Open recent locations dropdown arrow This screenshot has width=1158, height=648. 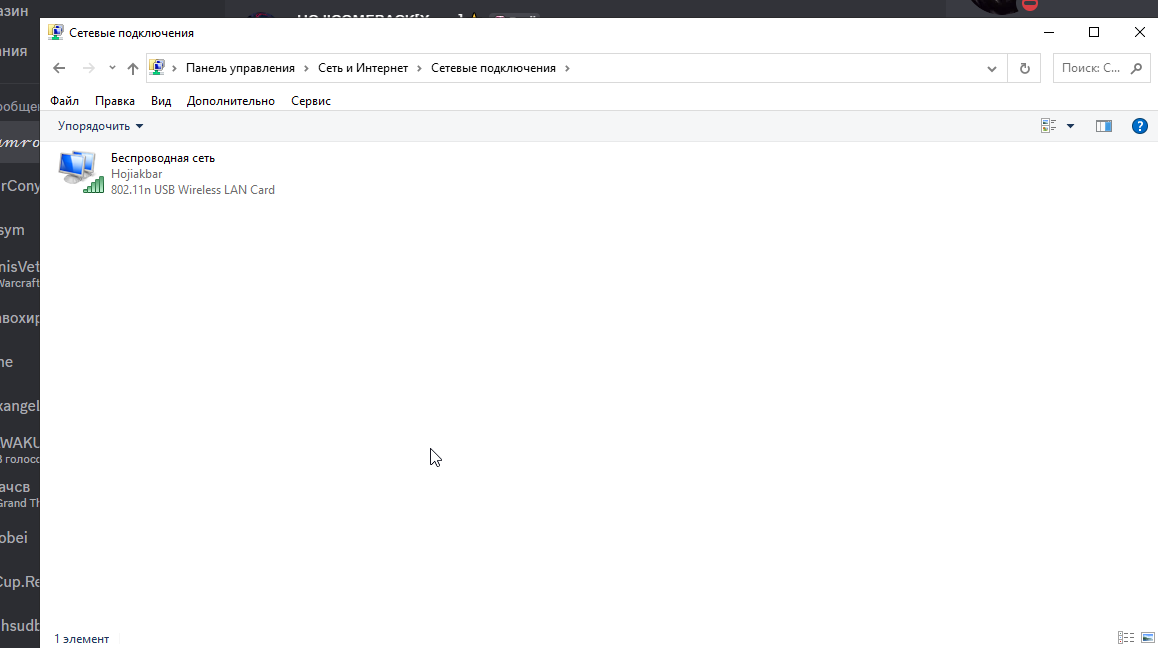[112, 68]
